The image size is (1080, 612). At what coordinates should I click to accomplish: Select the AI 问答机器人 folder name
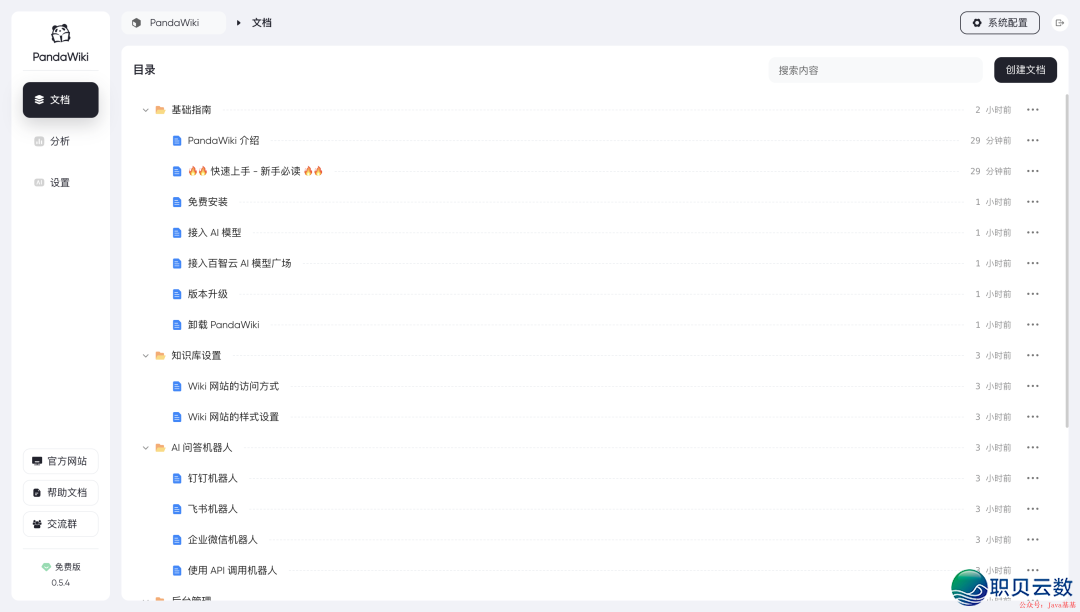click(201, 447)
